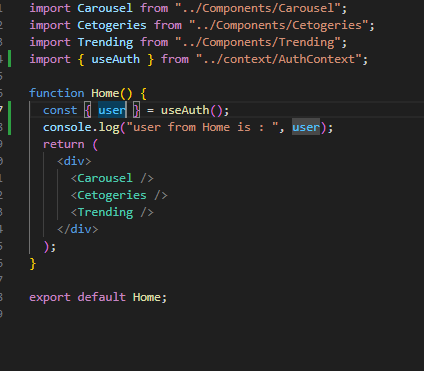Click the "../context/AuthContext" path string
Viewport: 424px width, 371px height.
[279, 59]
